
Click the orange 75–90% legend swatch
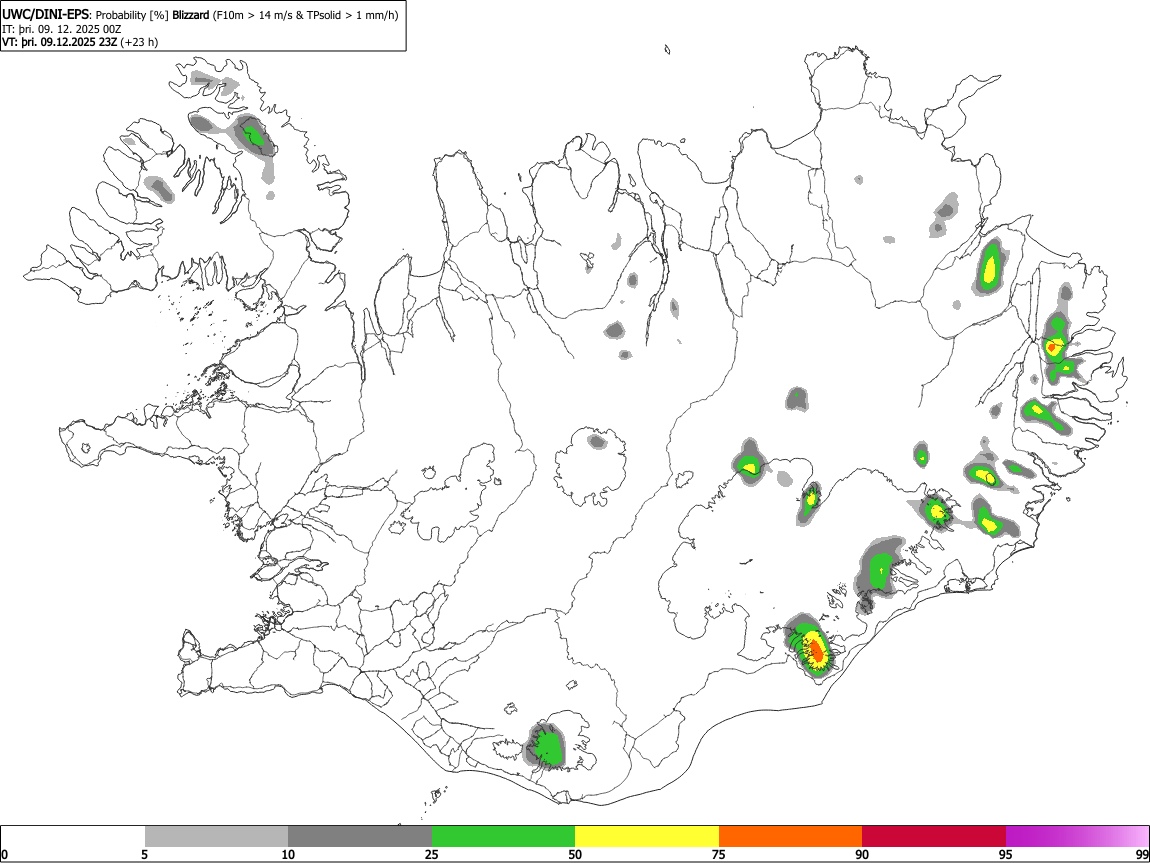791,837
